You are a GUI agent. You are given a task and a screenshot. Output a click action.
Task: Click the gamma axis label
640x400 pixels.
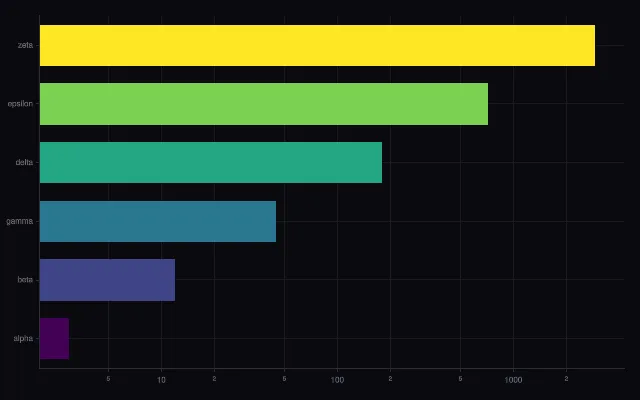(x=20, y=221)
